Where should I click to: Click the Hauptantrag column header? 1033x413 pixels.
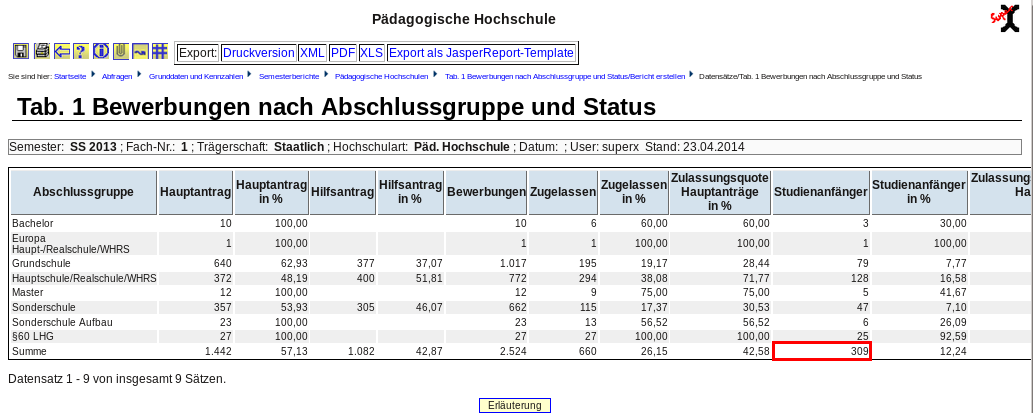[x=196, y=192]
